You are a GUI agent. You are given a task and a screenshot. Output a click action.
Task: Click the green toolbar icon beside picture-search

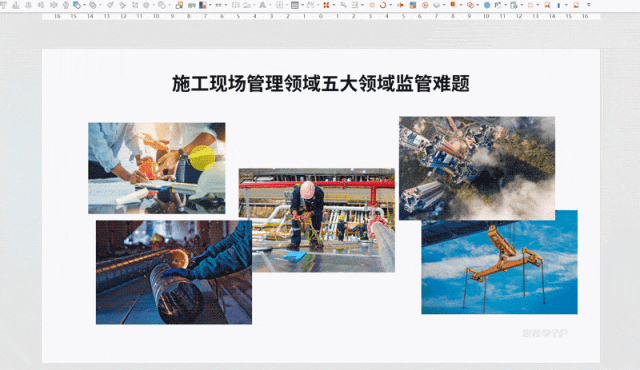point(191,5)
